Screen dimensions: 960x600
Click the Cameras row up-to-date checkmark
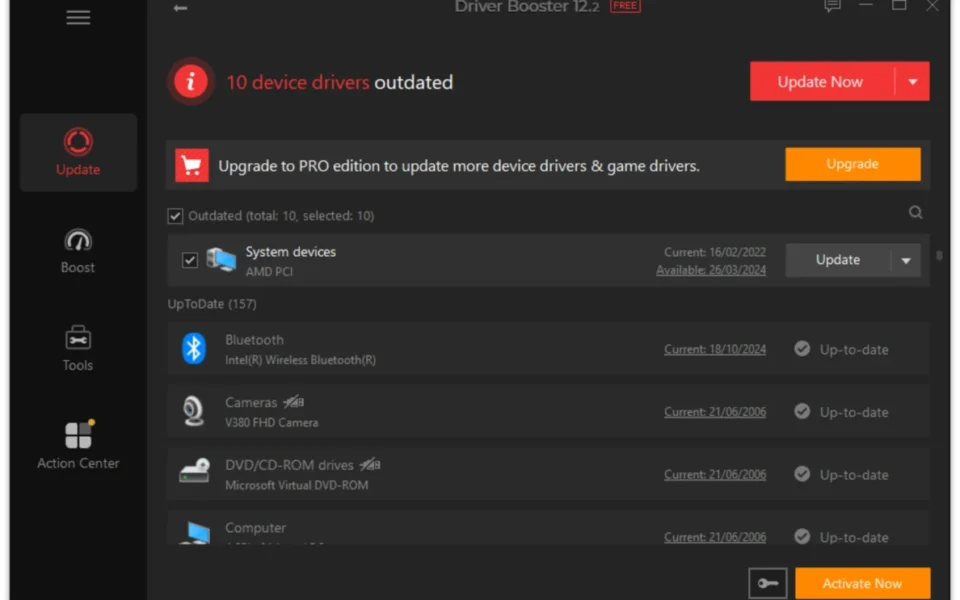coord(802,411)
